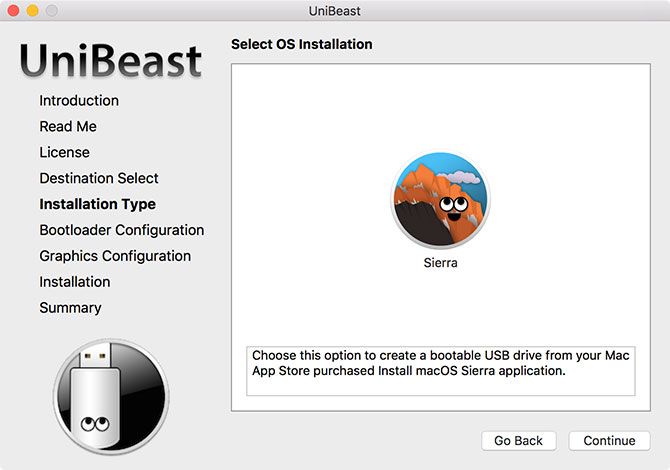Close the UniBeast window
The height and width of the screenshot is (470, 670).
coord(13,10)
